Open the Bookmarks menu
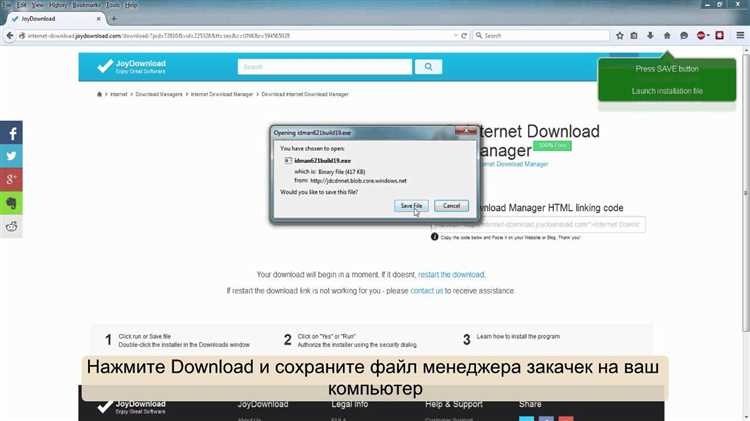The width and height of the screenshot is (750, 421). [x=86, y=5]
